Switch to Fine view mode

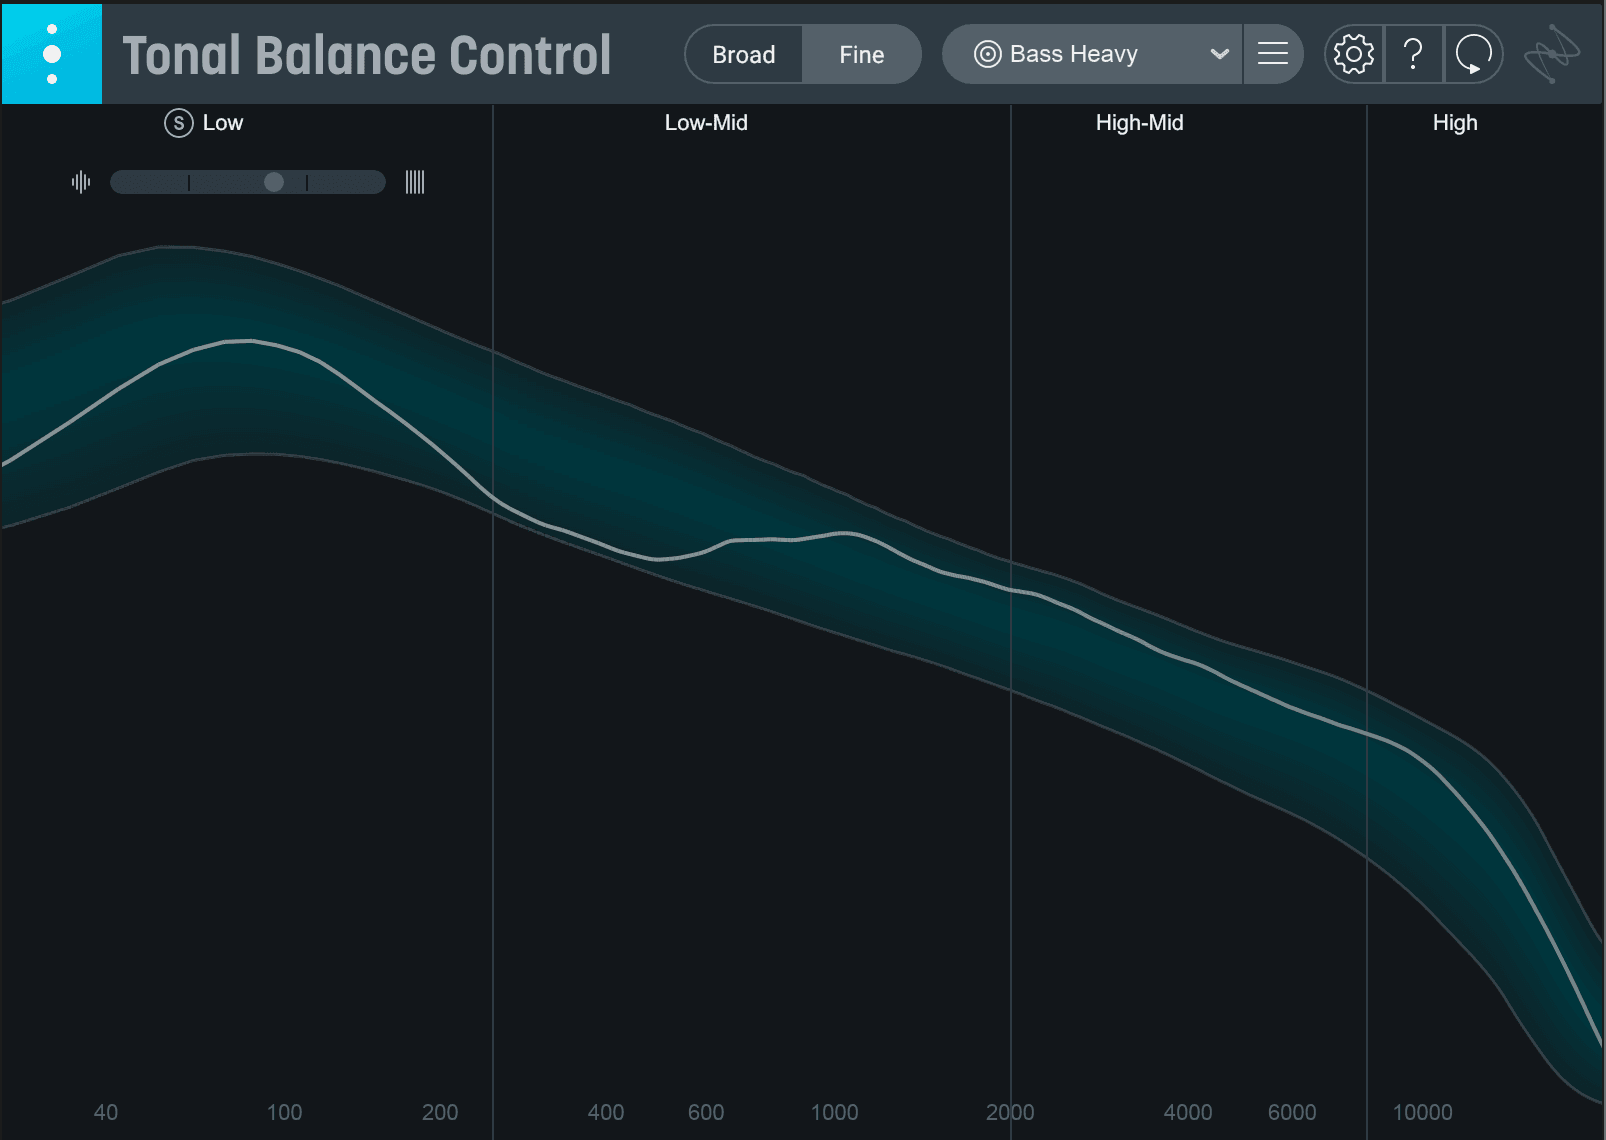[x=861, y=54]
